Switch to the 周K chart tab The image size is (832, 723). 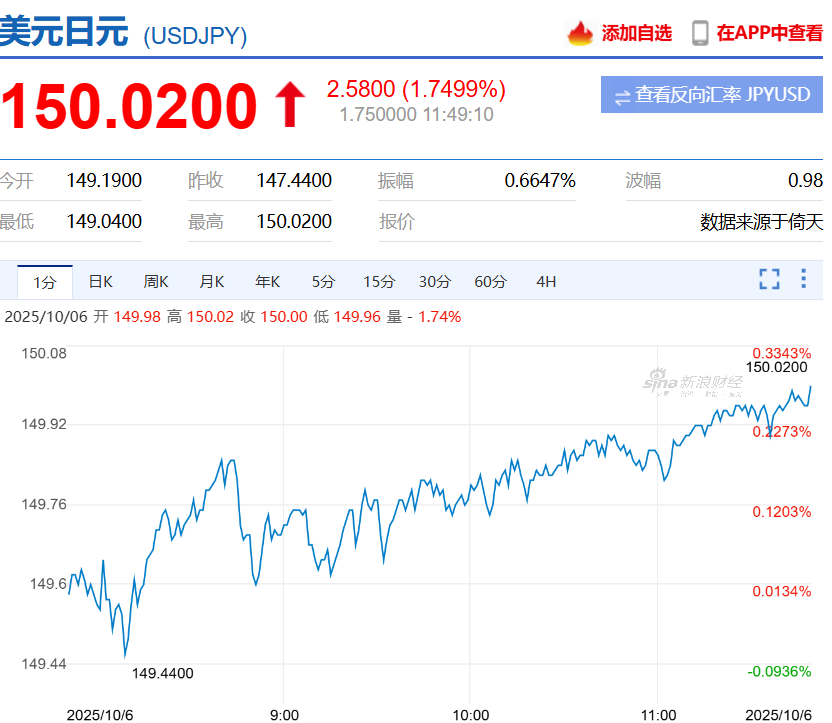coord(156,282)
